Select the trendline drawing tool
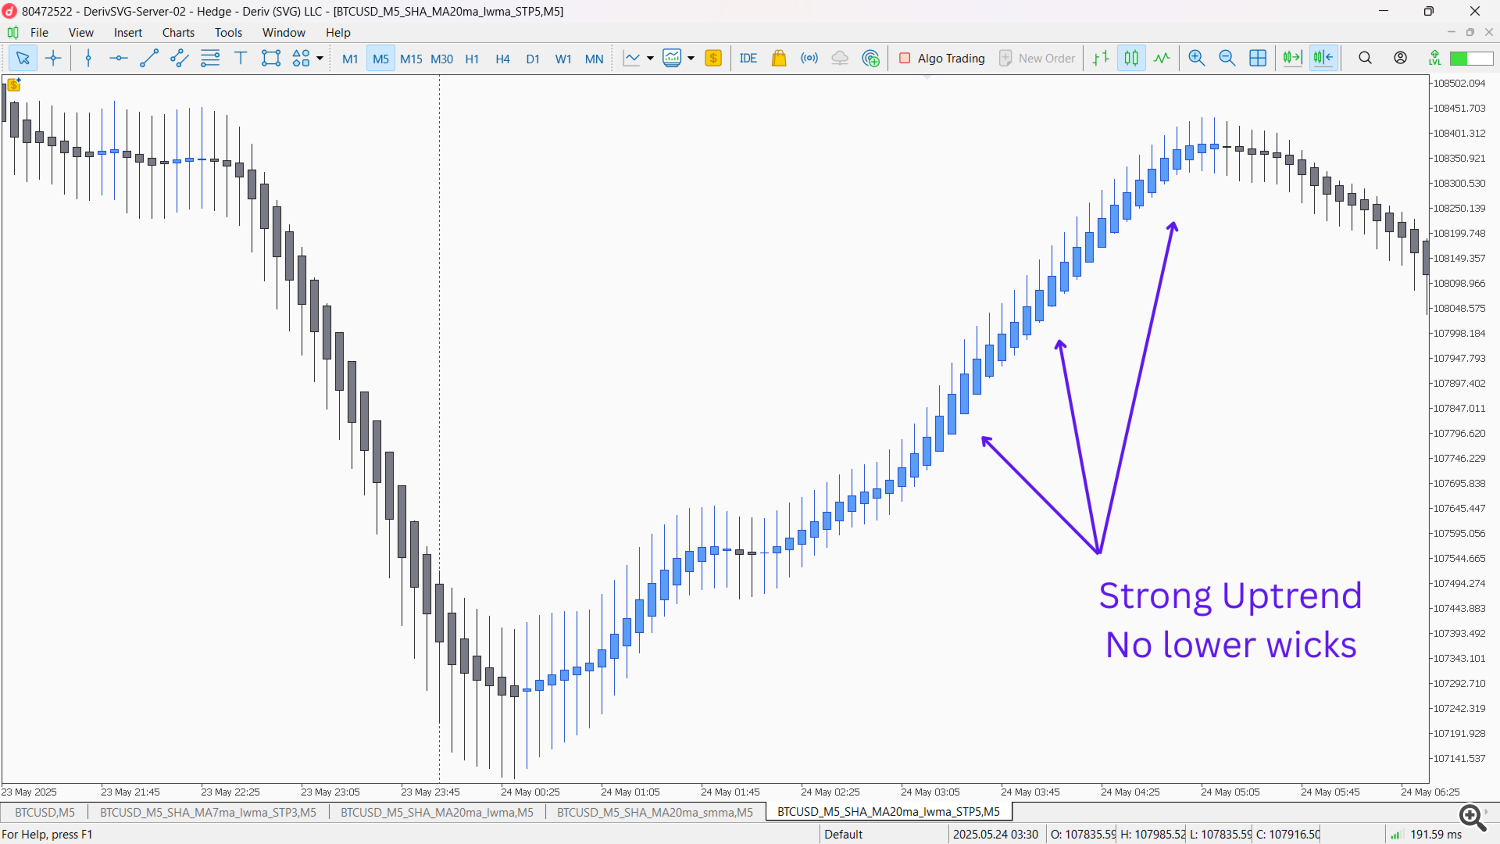The image size is (1500, 844). (x=149, y=58)
